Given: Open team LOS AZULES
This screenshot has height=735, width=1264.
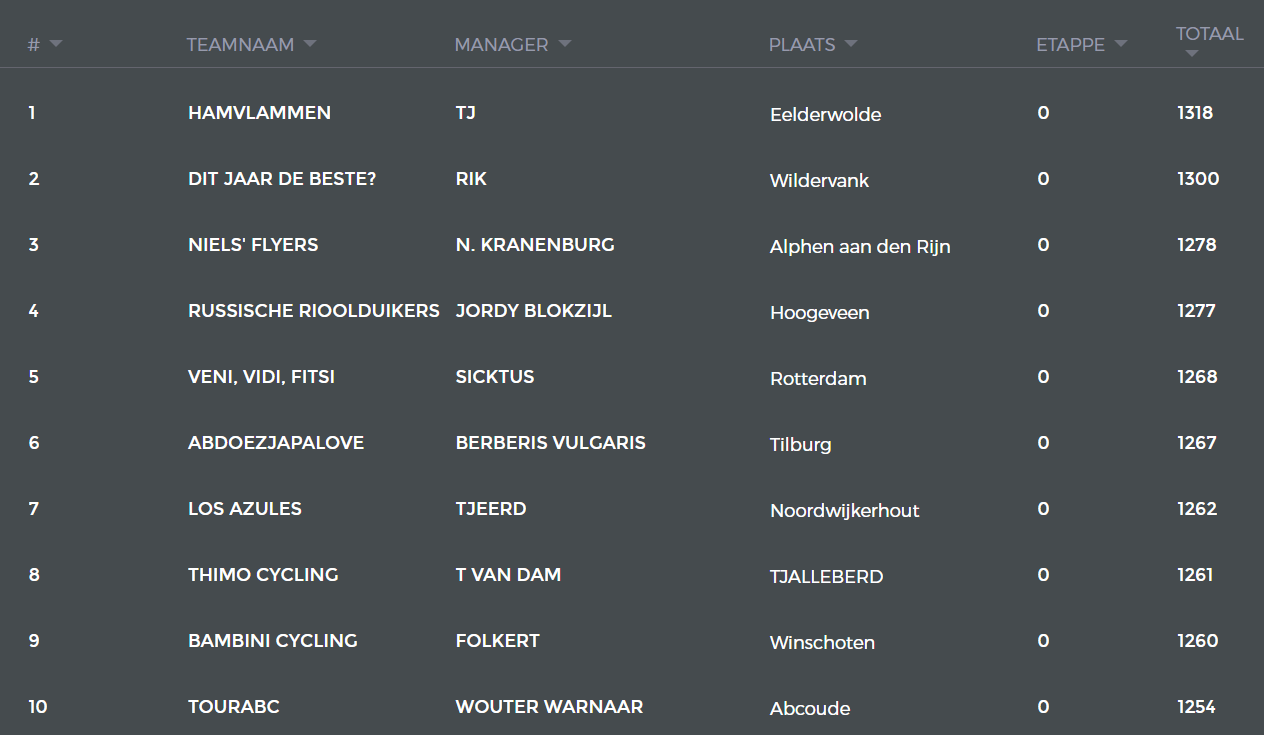Looking at the screenshot, I should (x=245, y=509).
